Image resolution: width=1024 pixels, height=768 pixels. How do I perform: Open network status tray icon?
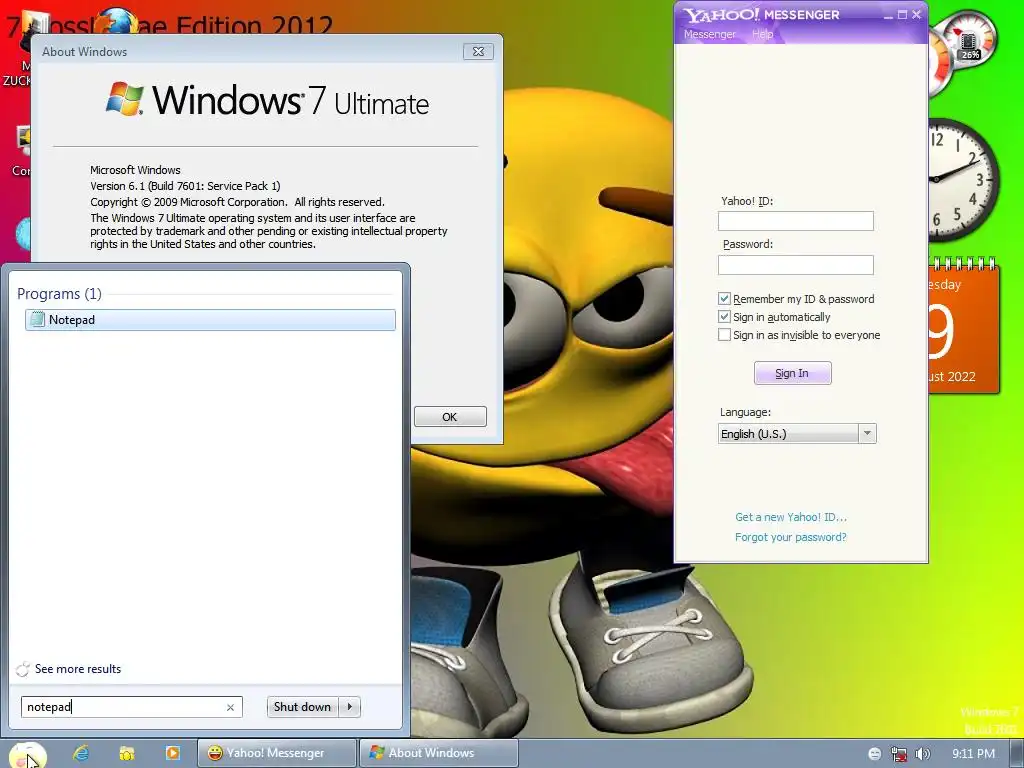(899, 754)
